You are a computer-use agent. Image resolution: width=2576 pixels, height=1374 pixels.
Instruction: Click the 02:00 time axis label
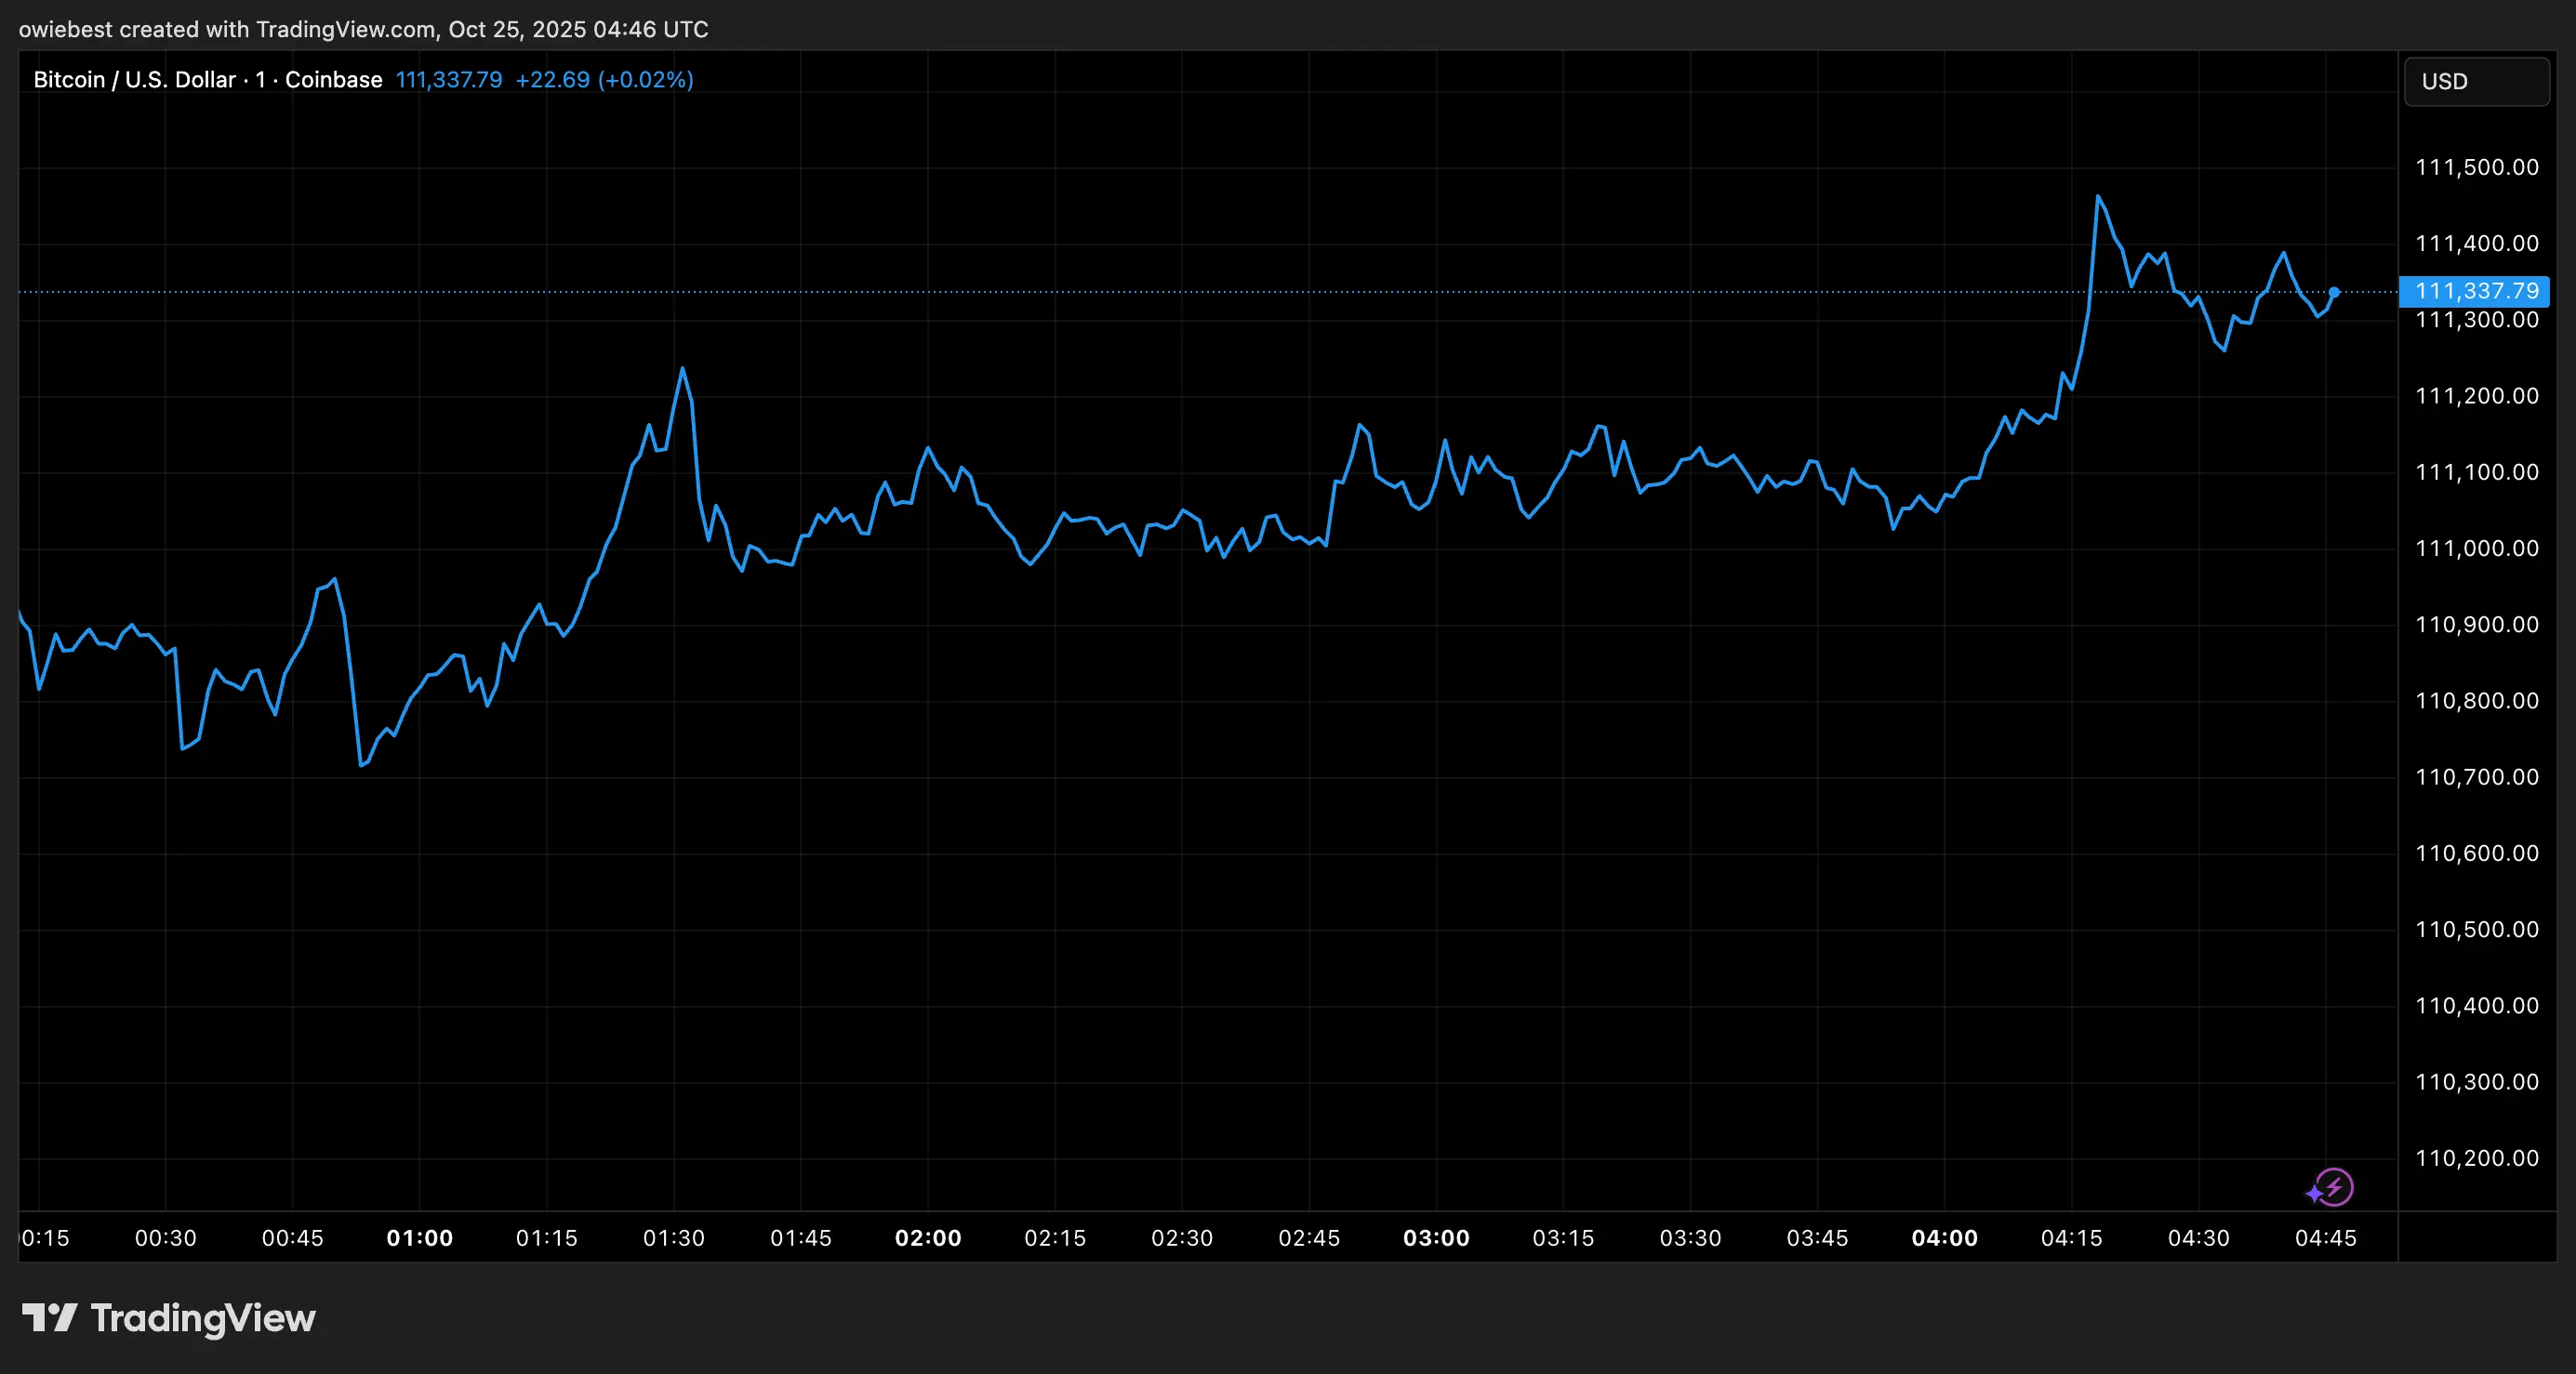(x=927, y=1238)
